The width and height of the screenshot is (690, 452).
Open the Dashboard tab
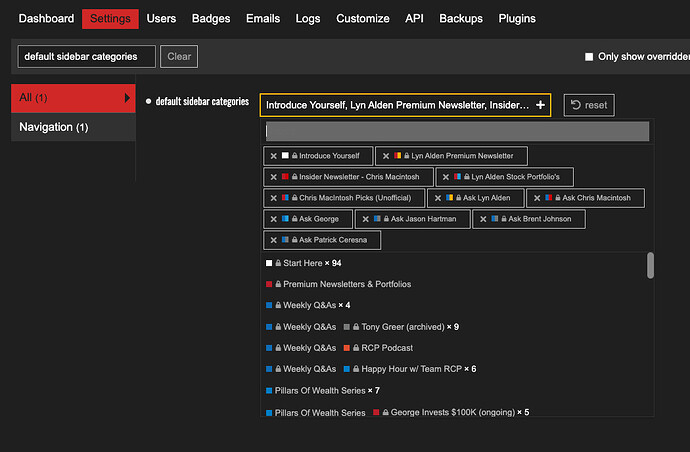coord(46,18)
